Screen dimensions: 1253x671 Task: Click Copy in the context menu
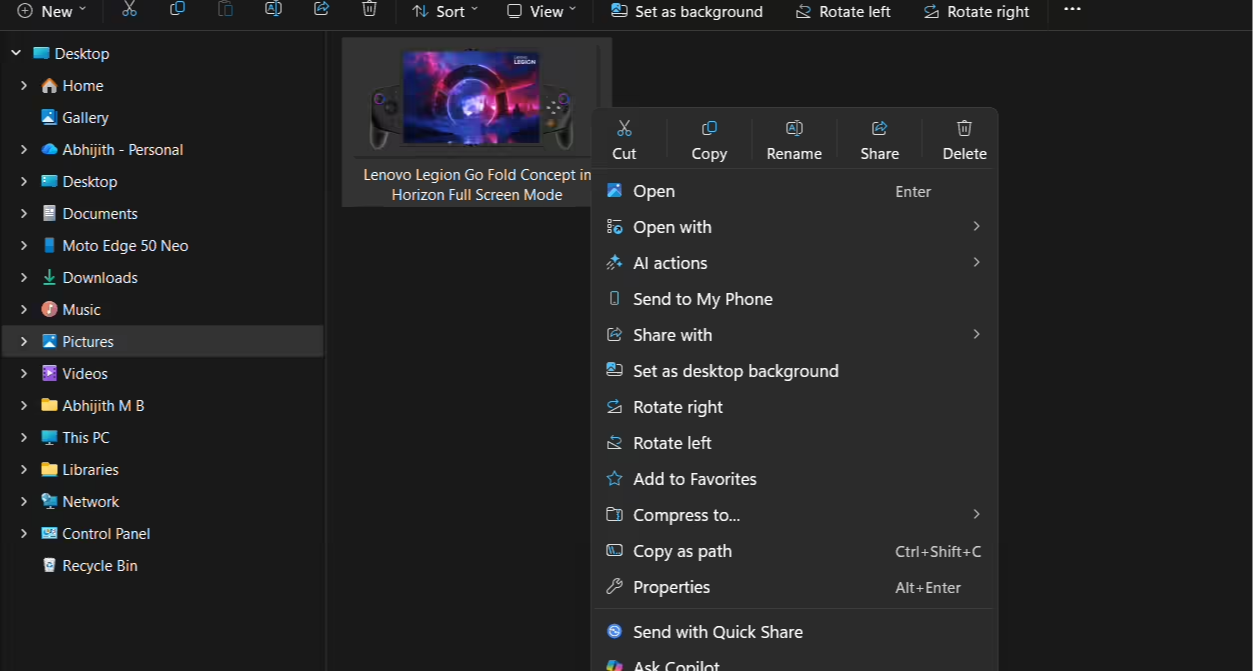[x=709, y=140]
